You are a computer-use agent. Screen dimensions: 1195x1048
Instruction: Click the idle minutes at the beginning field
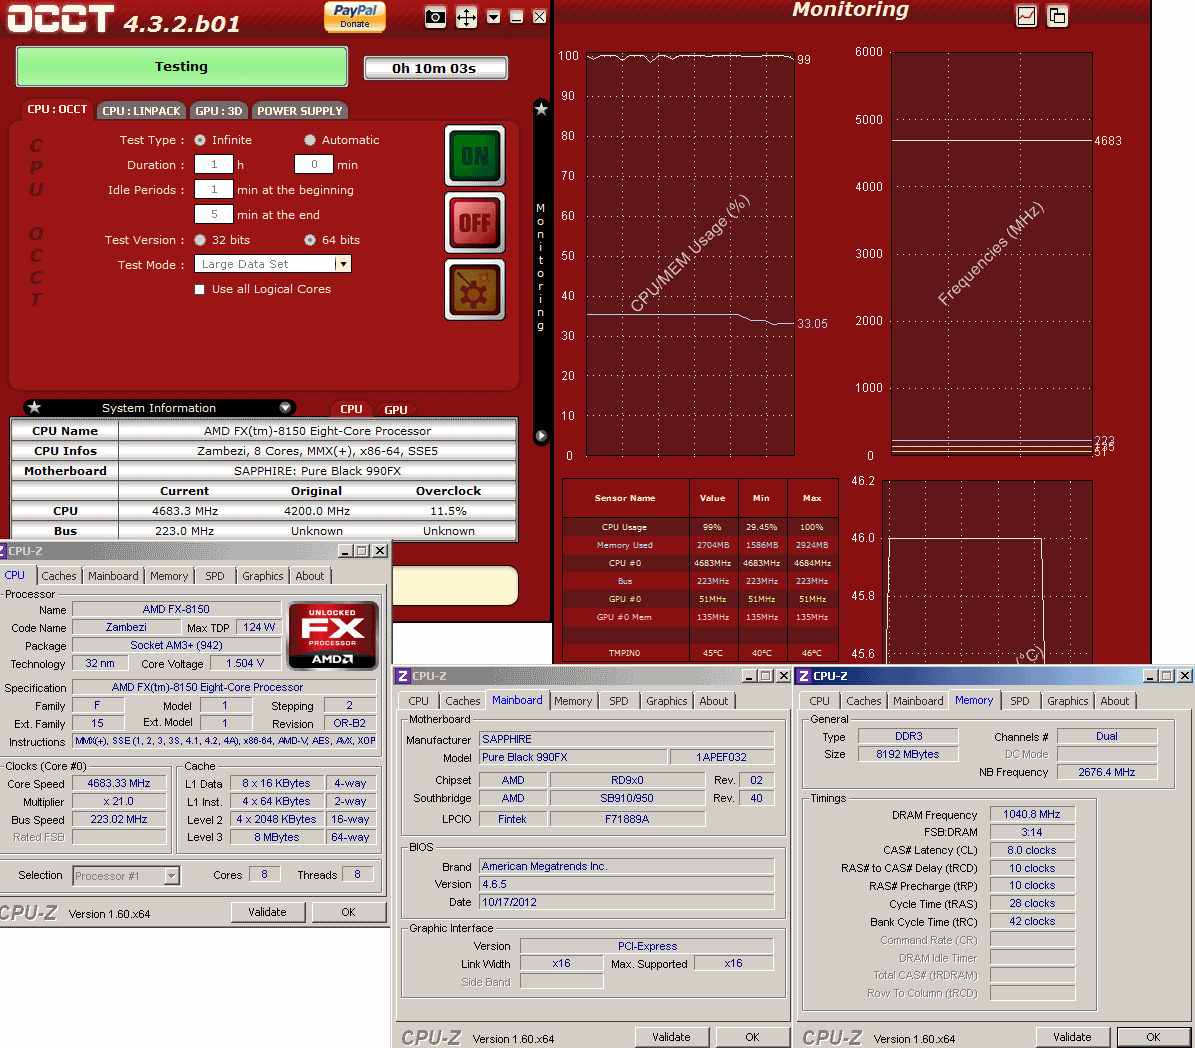(213, 190)
